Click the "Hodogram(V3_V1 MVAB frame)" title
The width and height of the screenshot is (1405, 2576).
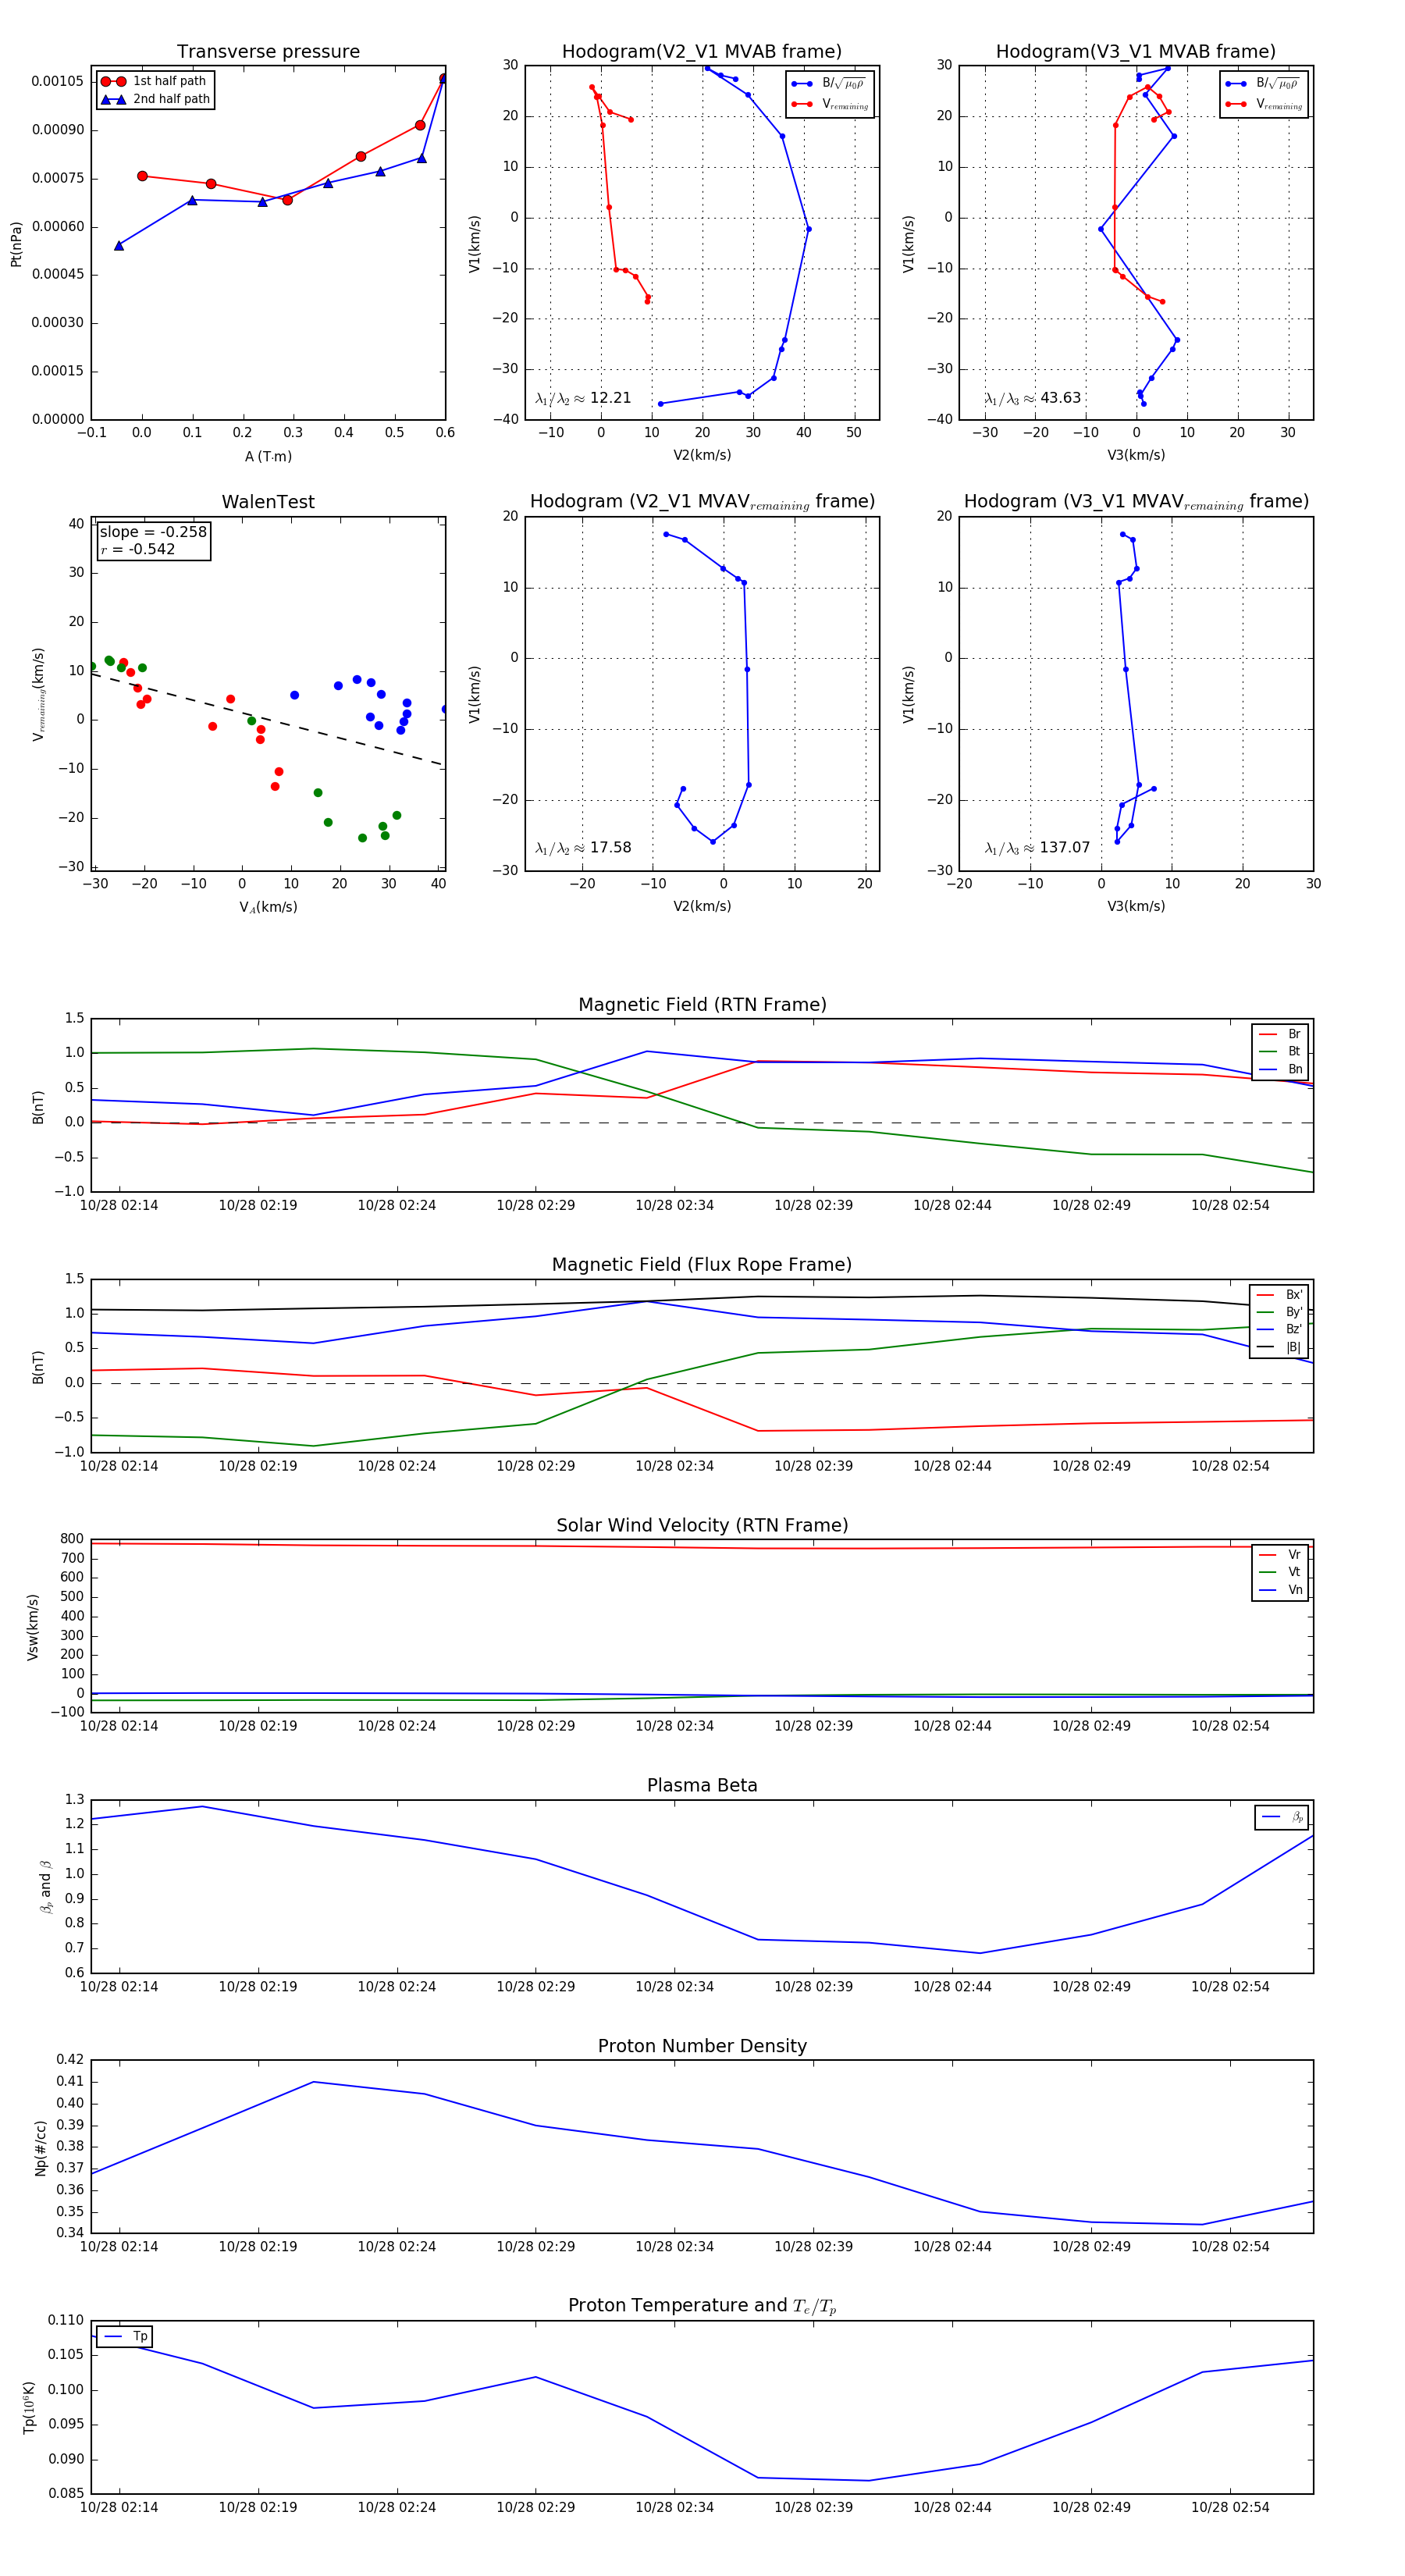pyautogui.click(x=1136, y=52)
